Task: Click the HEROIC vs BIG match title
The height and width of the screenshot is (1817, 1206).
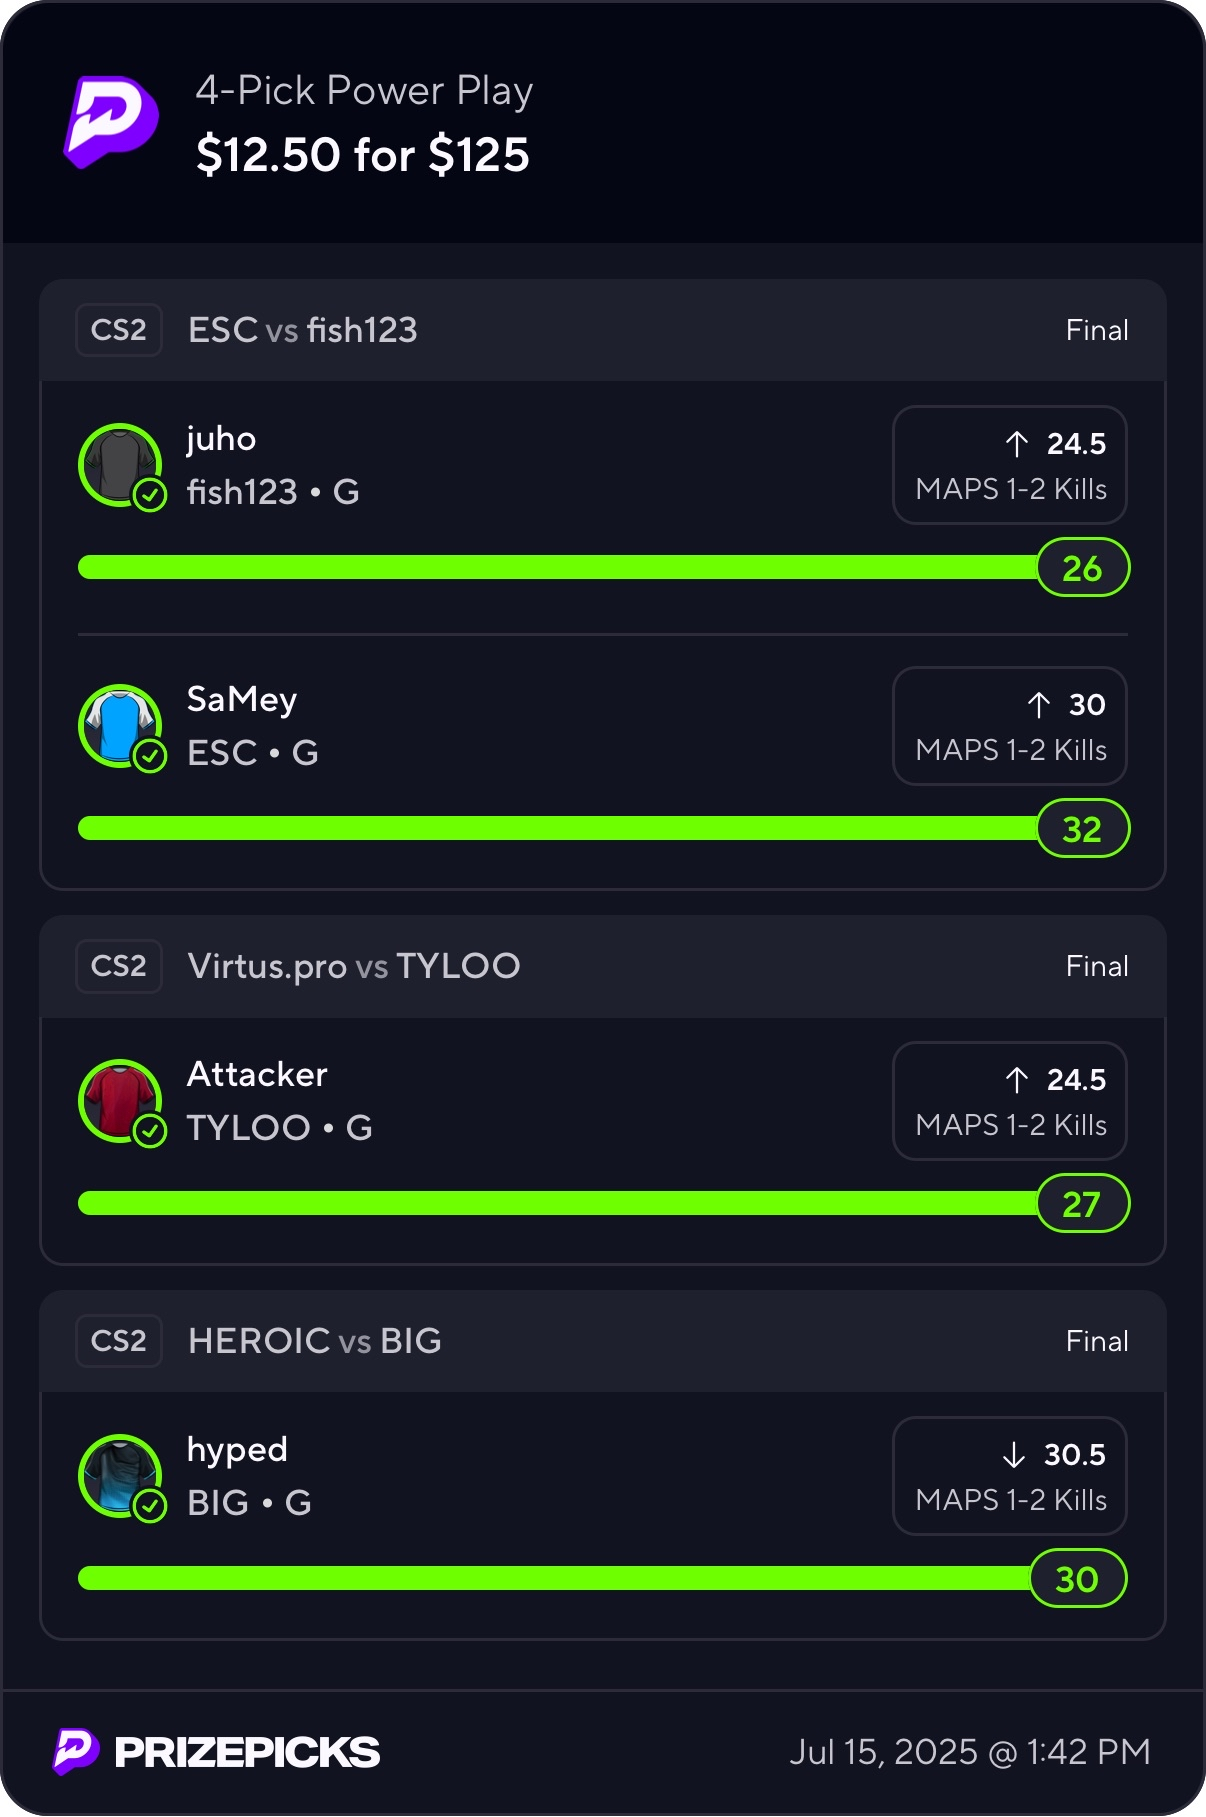Action: pos(315,1341)
